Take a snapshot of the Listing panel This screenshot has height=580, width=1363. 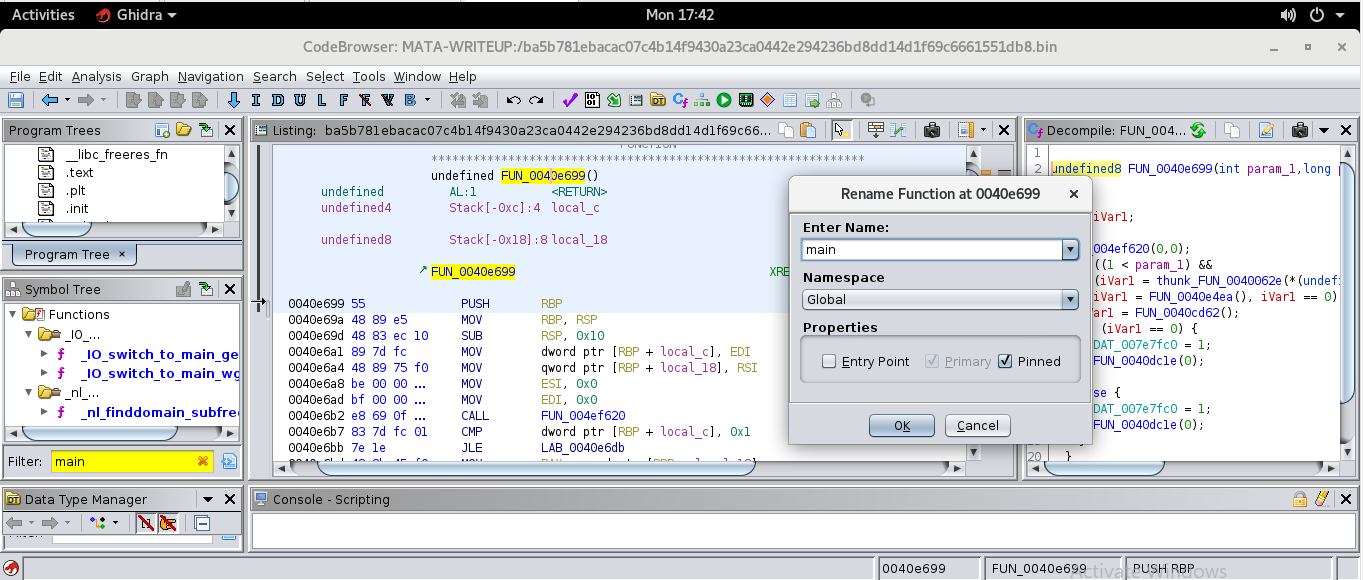click(x=932, y=130)
